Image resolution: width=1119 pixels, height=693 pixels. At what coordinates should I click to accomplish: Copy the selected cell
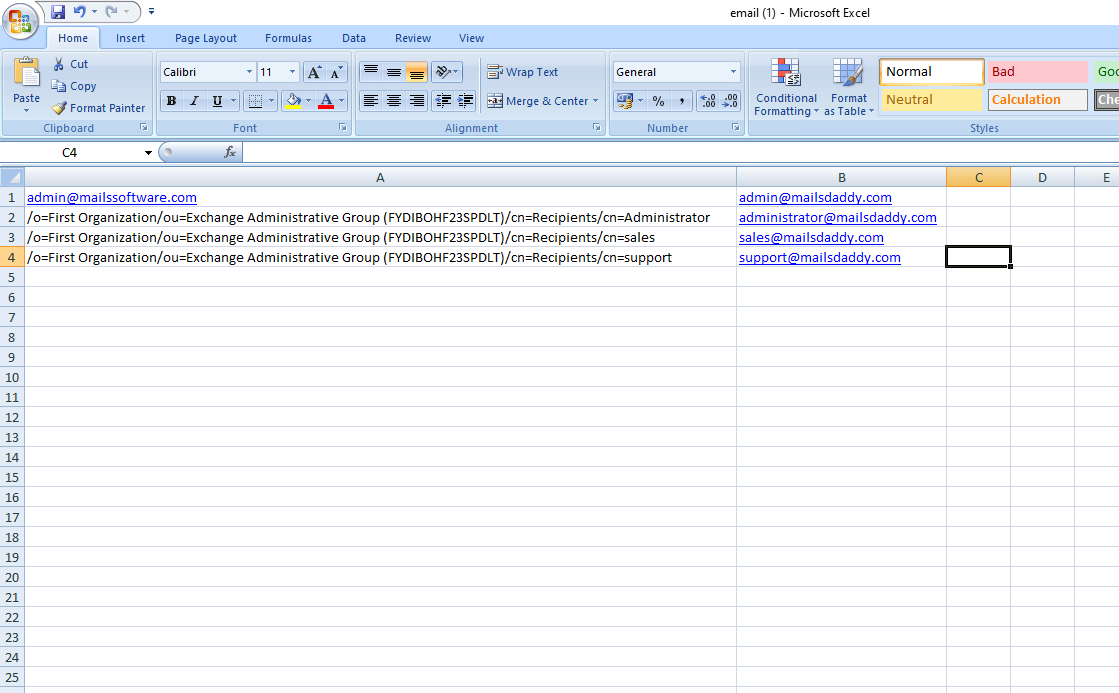point(73,86)
